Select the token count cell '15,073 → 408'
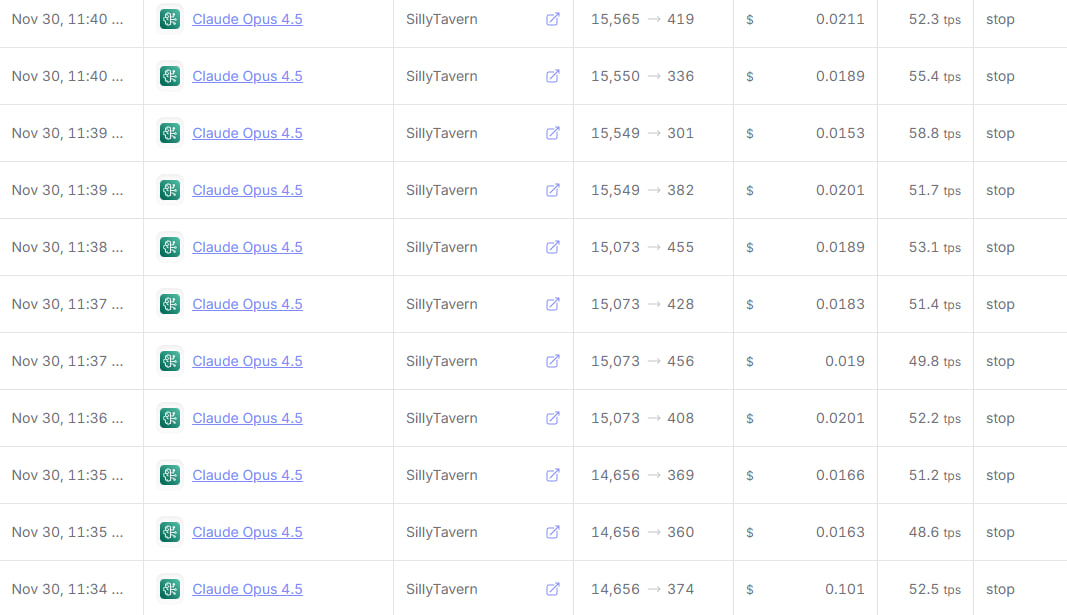This screenshot has height=615, width=1067. 642,418
